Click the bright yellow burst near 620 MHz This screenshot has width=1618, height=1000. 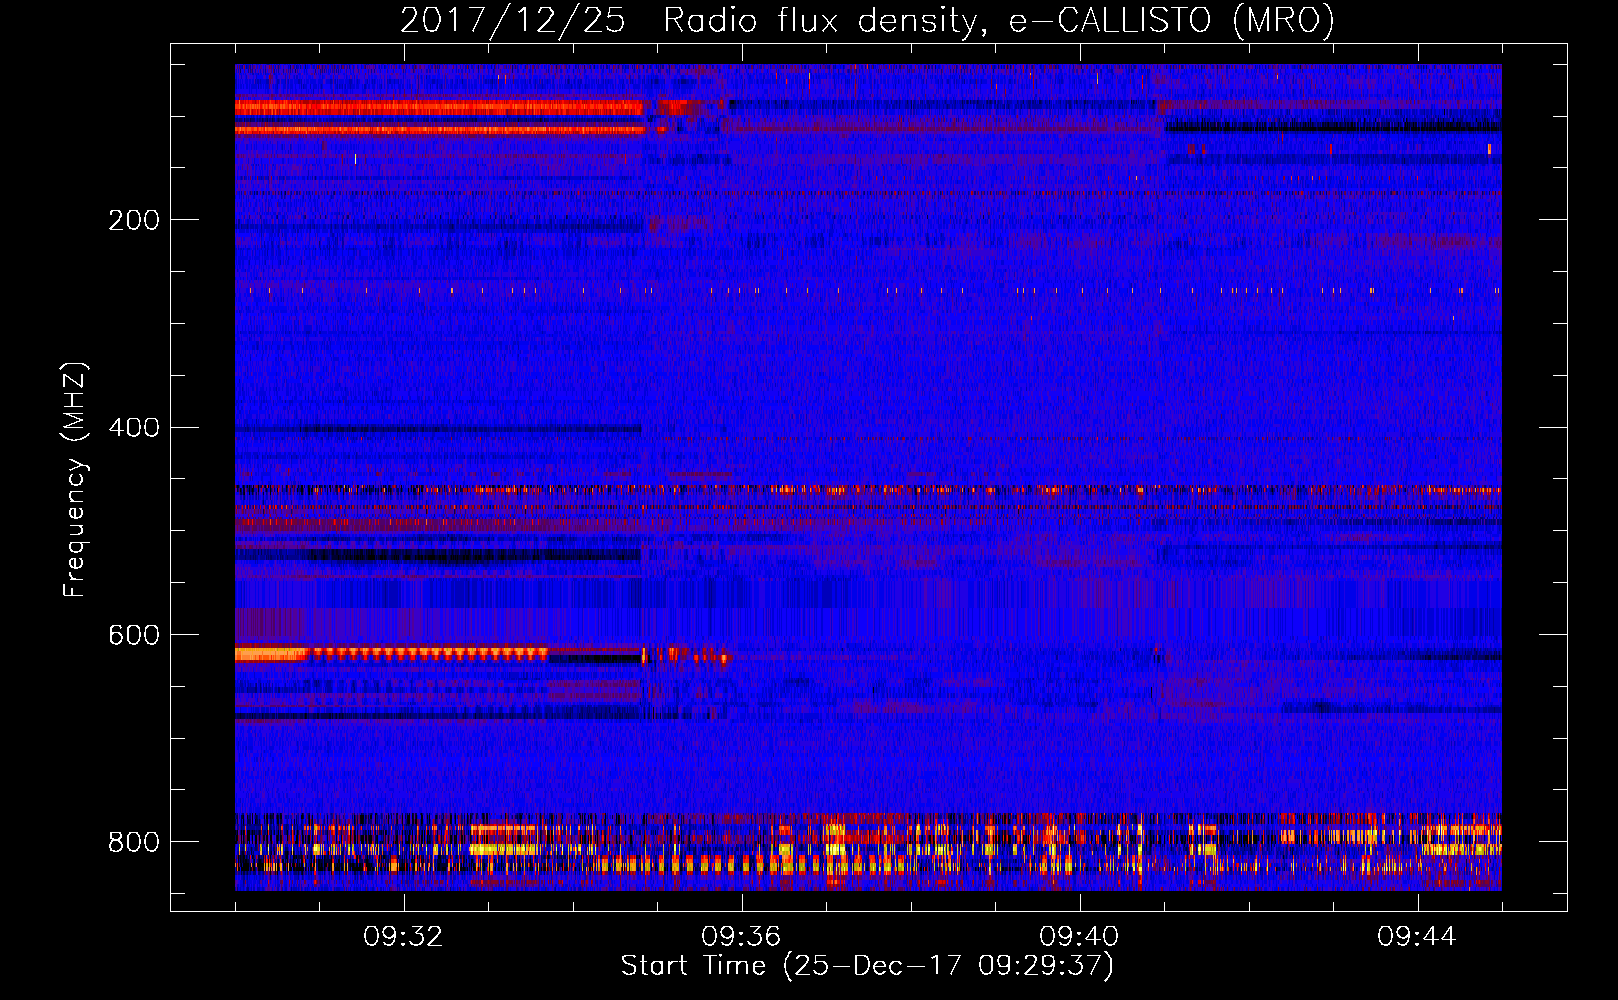coord(272,654)
